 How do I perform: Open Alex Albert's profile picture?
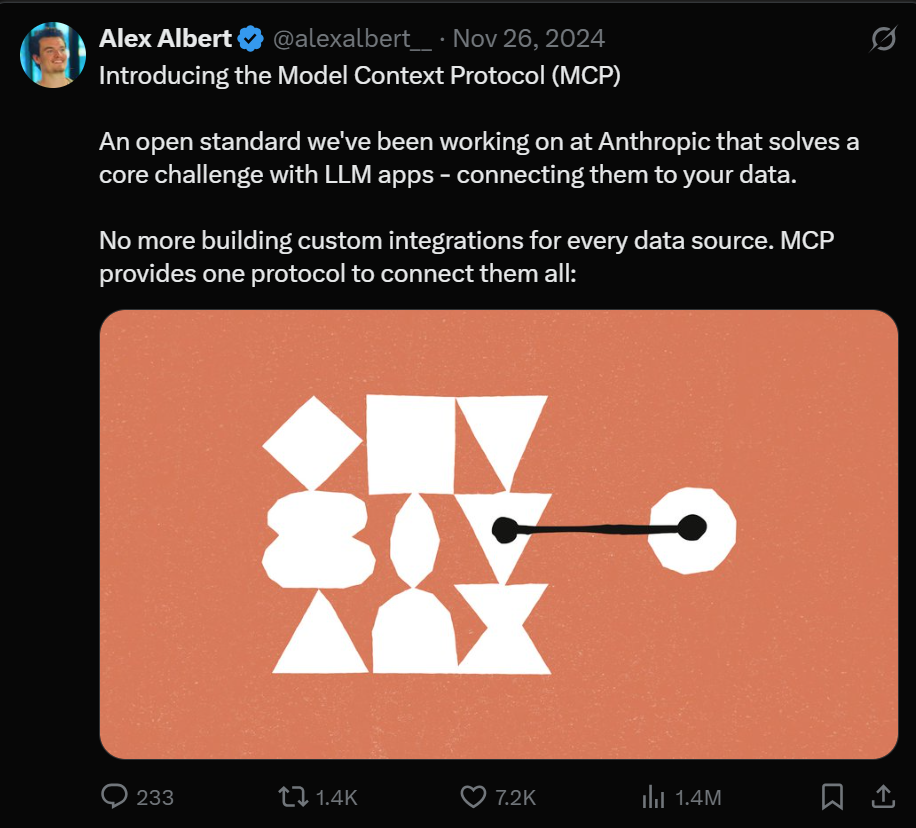click(x=53, y=55)
